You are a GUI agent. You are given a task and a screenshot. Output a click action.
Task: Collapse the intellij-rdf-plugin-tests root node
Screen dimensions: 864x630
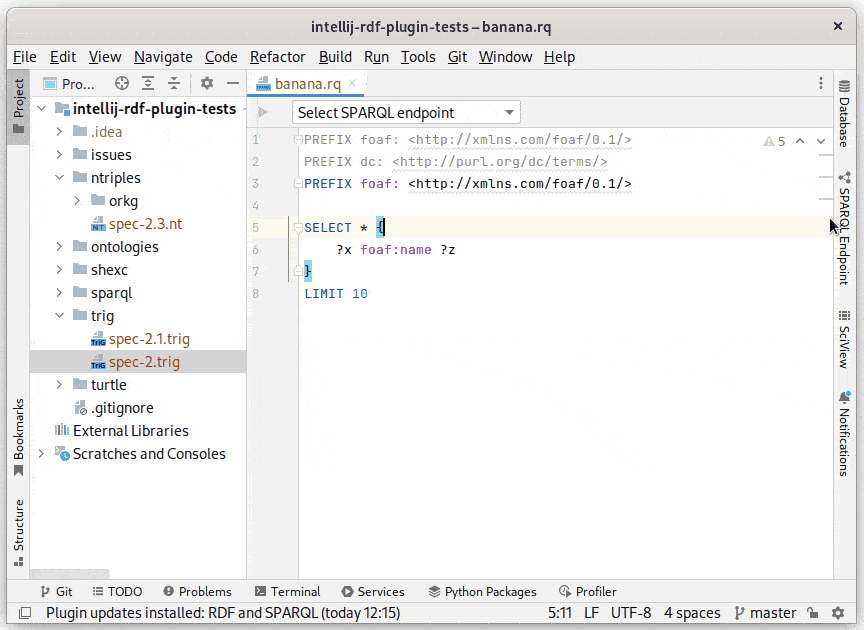pos(42,109)
